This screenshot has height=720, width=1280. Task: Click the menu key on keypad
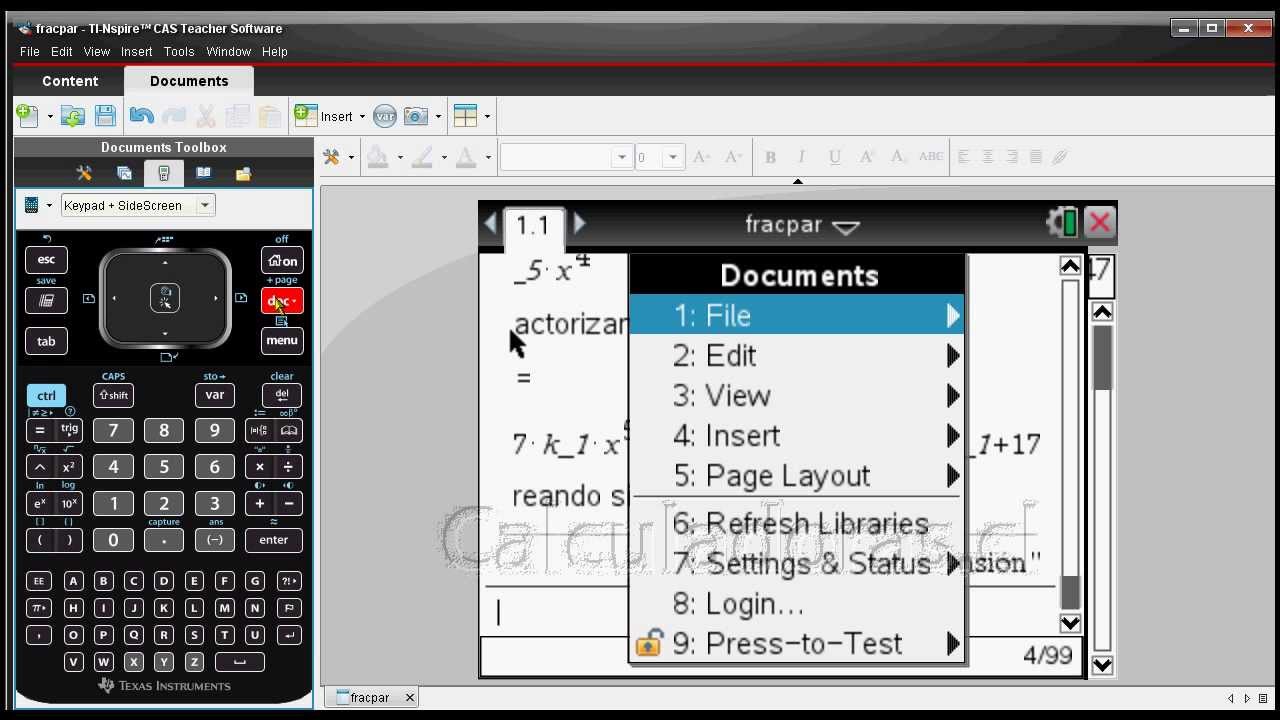point(282,341)
